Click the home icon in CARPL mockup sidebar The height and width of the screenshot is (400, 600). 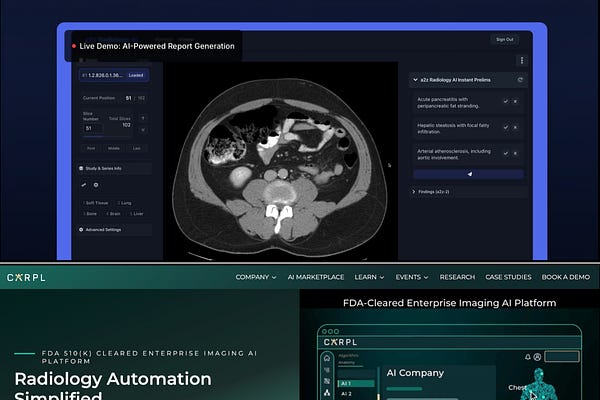(327, 359)
